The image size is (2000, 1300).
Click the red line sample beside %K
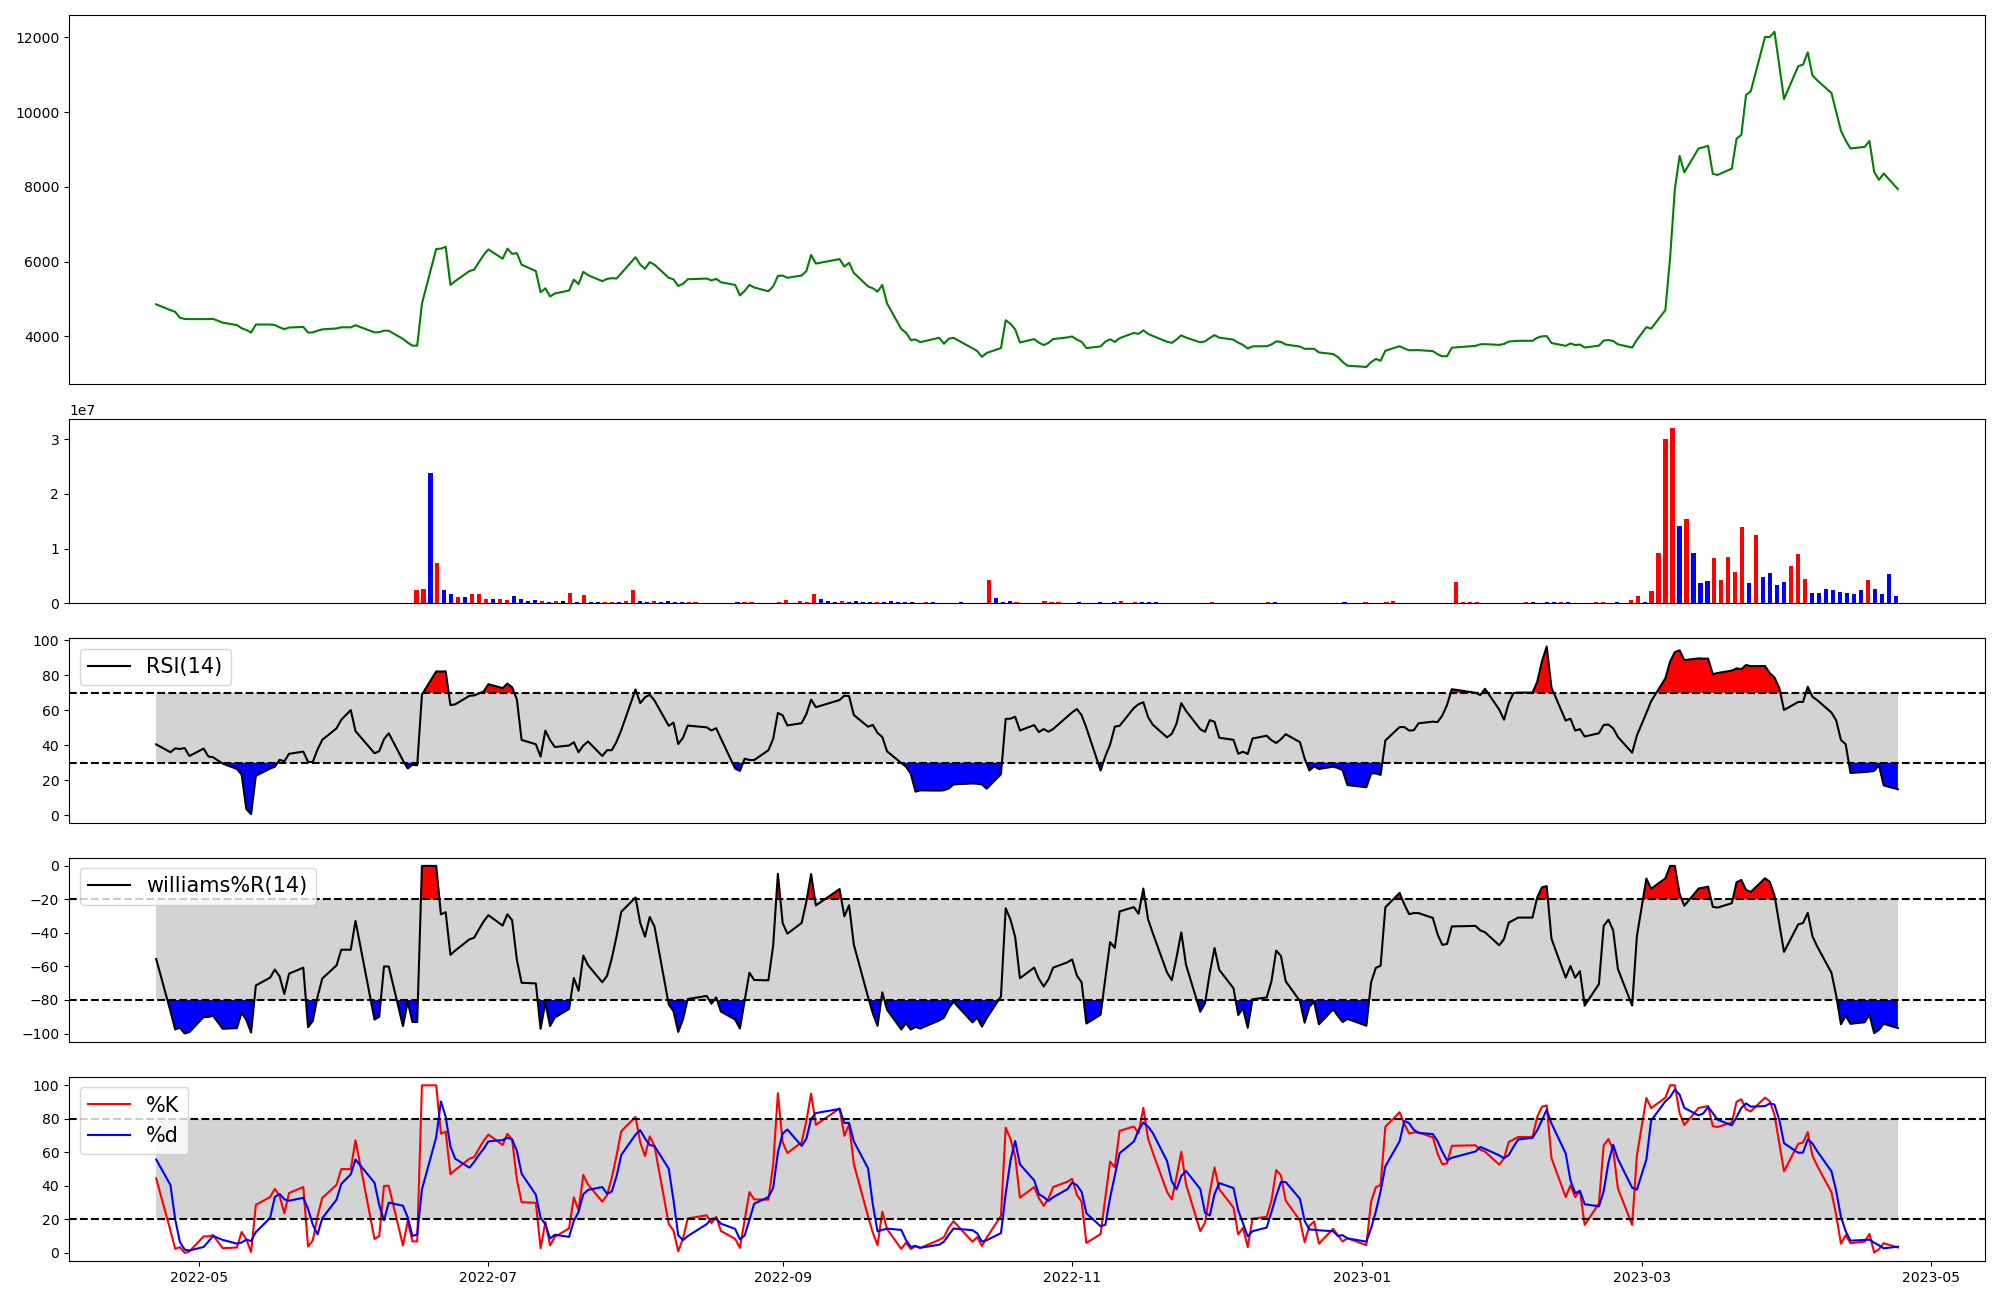click(109, 1105)
